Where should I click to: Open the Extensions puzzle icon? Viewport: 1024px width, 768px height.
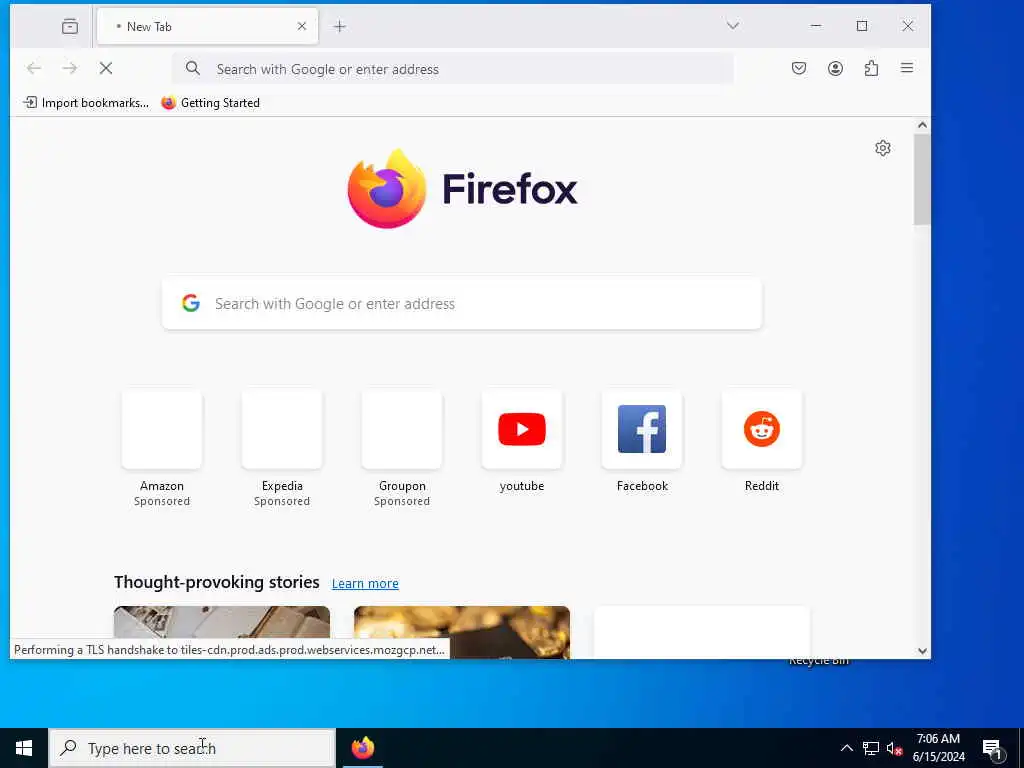coord(871,68)
